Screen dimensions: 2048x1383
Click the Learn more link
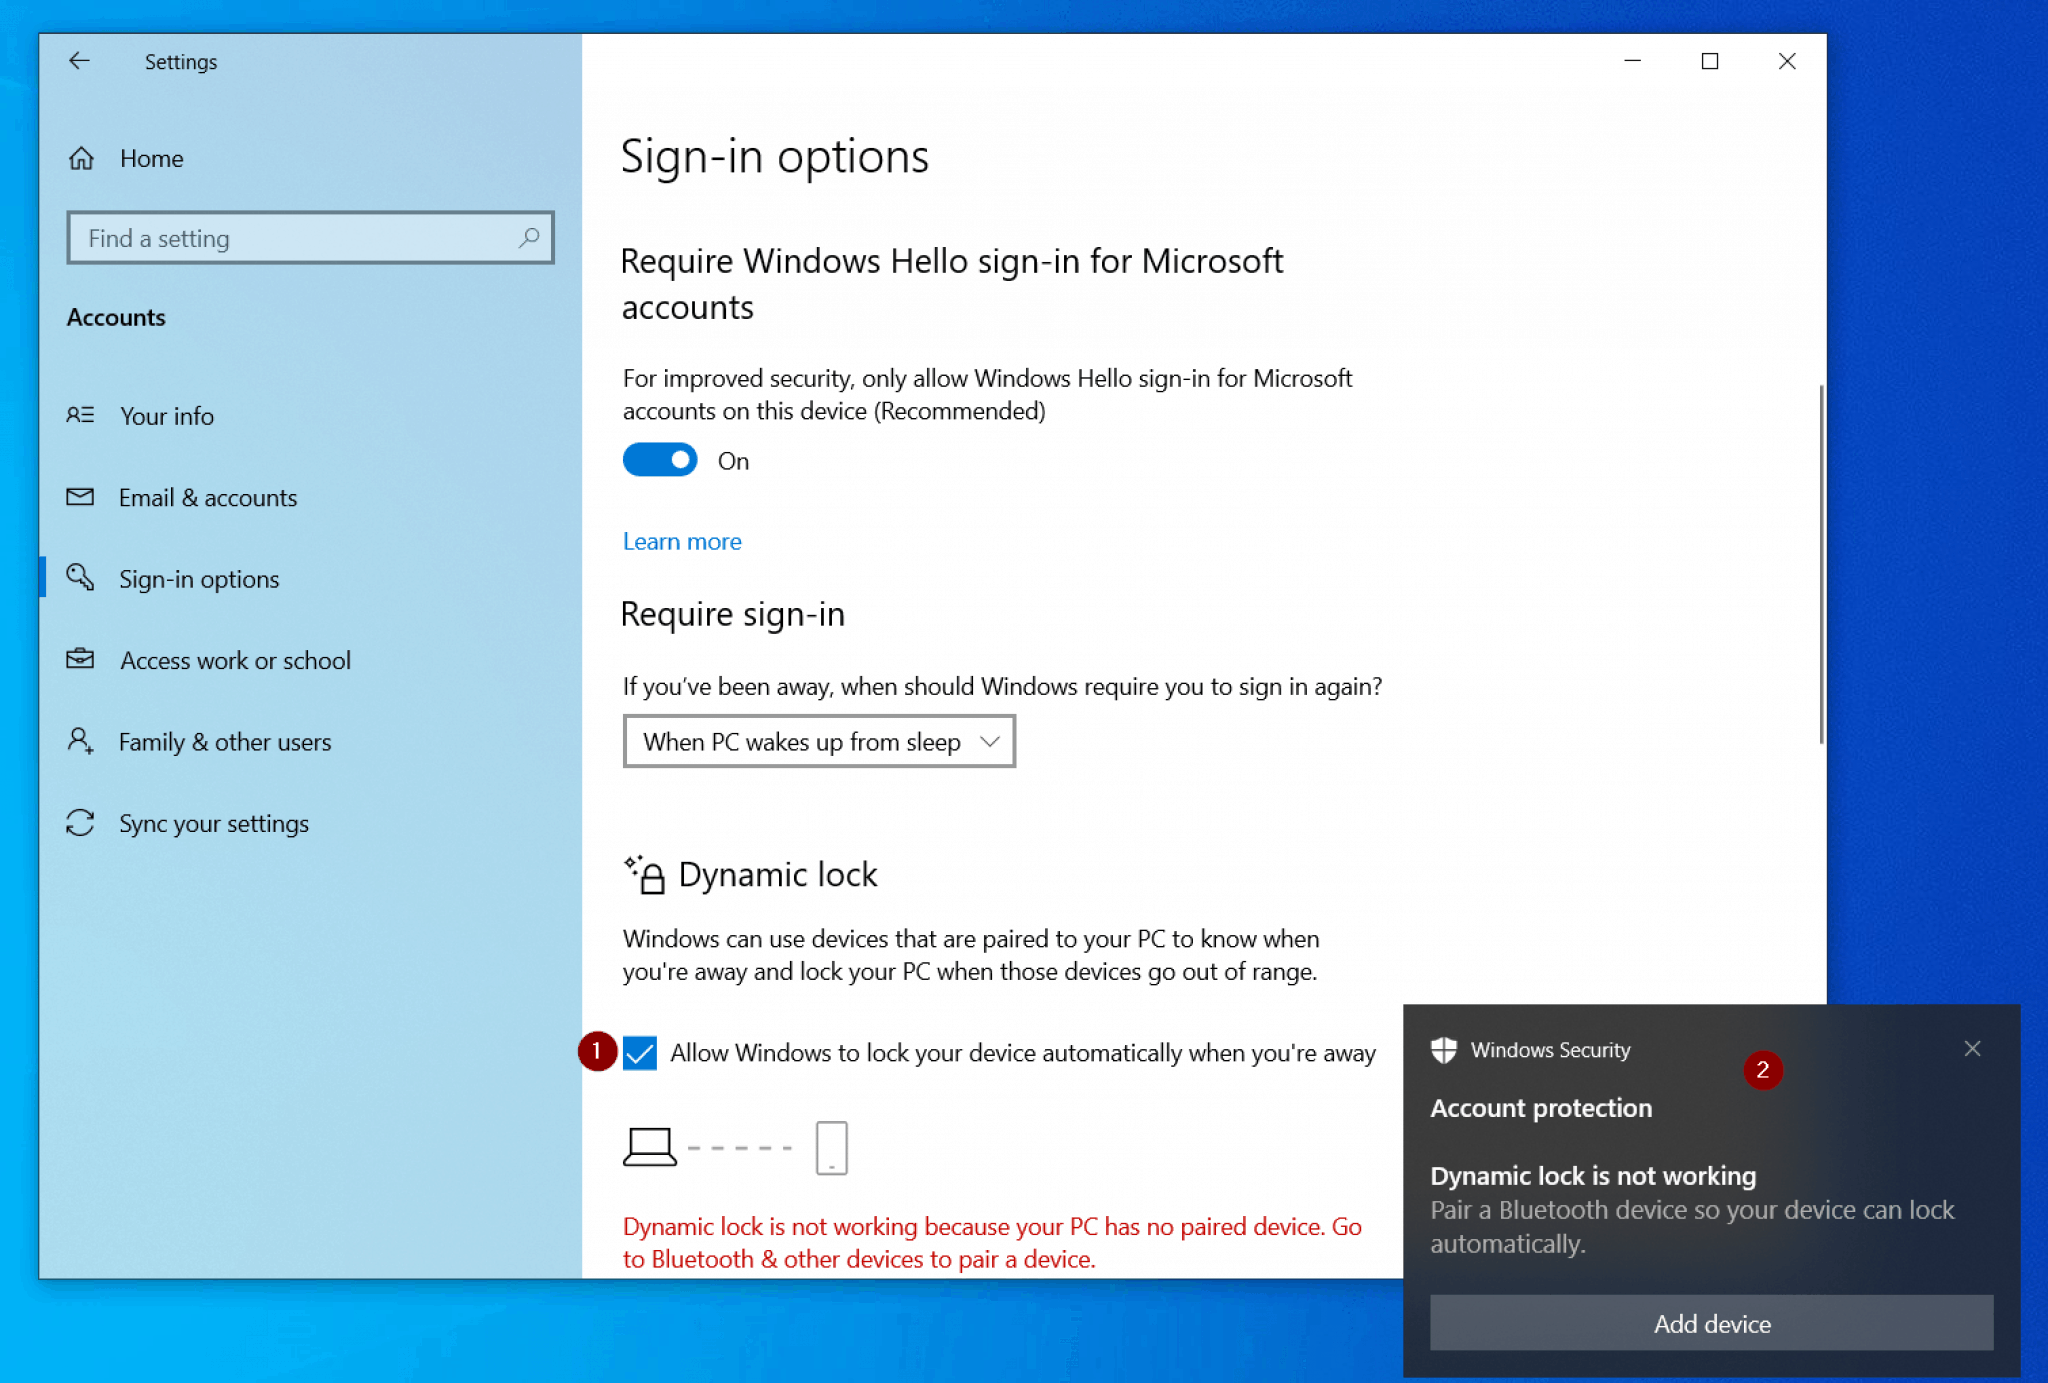point(681,540)
